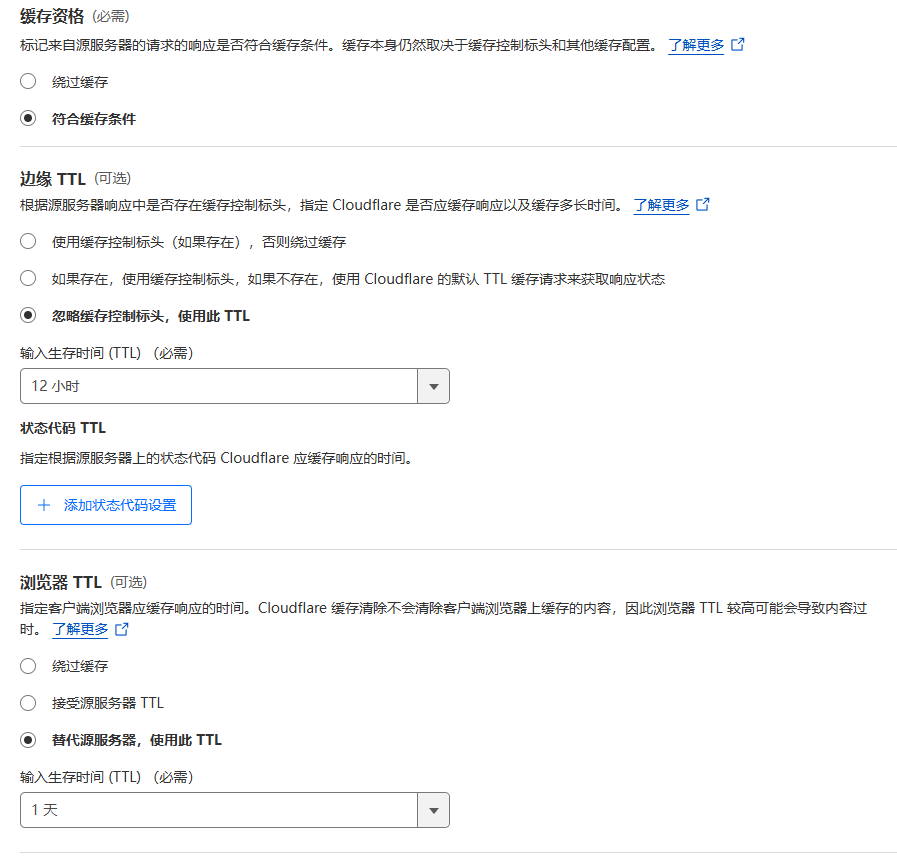Choose the 接受源服务器 TTL radio option
Image resolution: width=897 pixels, height=858 pixels.
point(28,703)
